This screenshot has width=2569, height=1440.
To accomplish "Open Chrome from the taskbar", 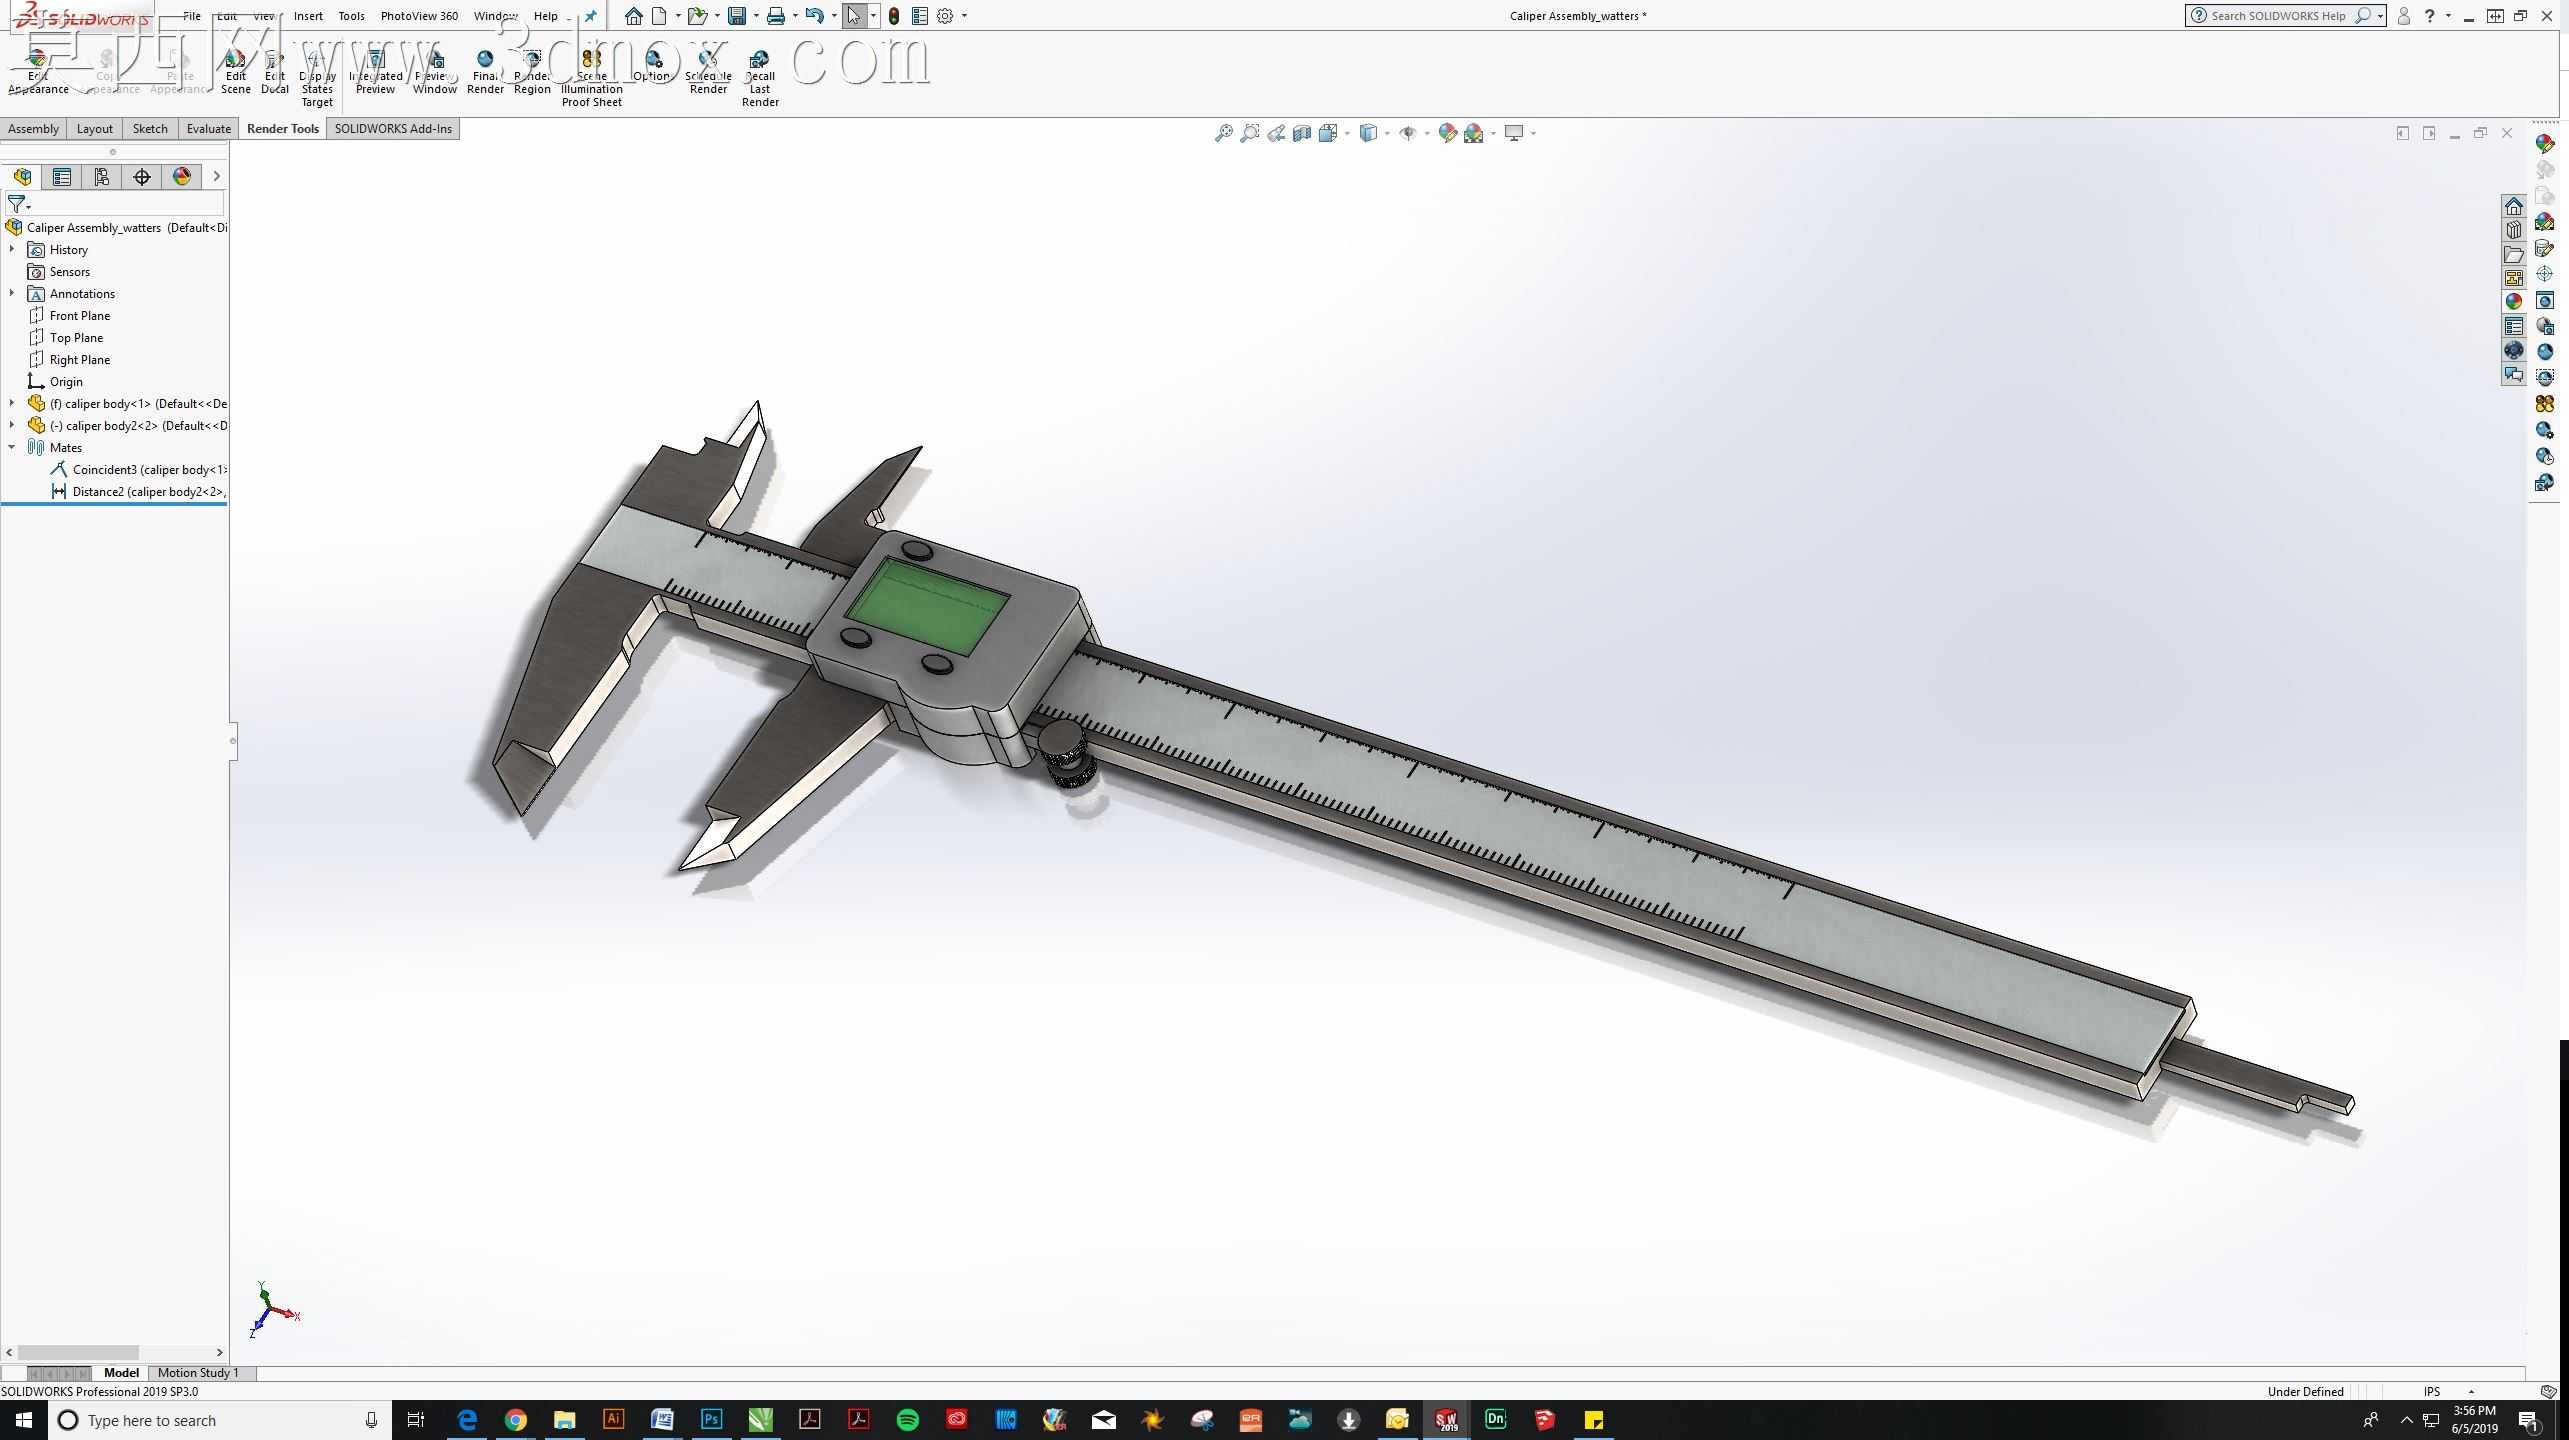I will pyautogui.click(x=515, y=1420).
